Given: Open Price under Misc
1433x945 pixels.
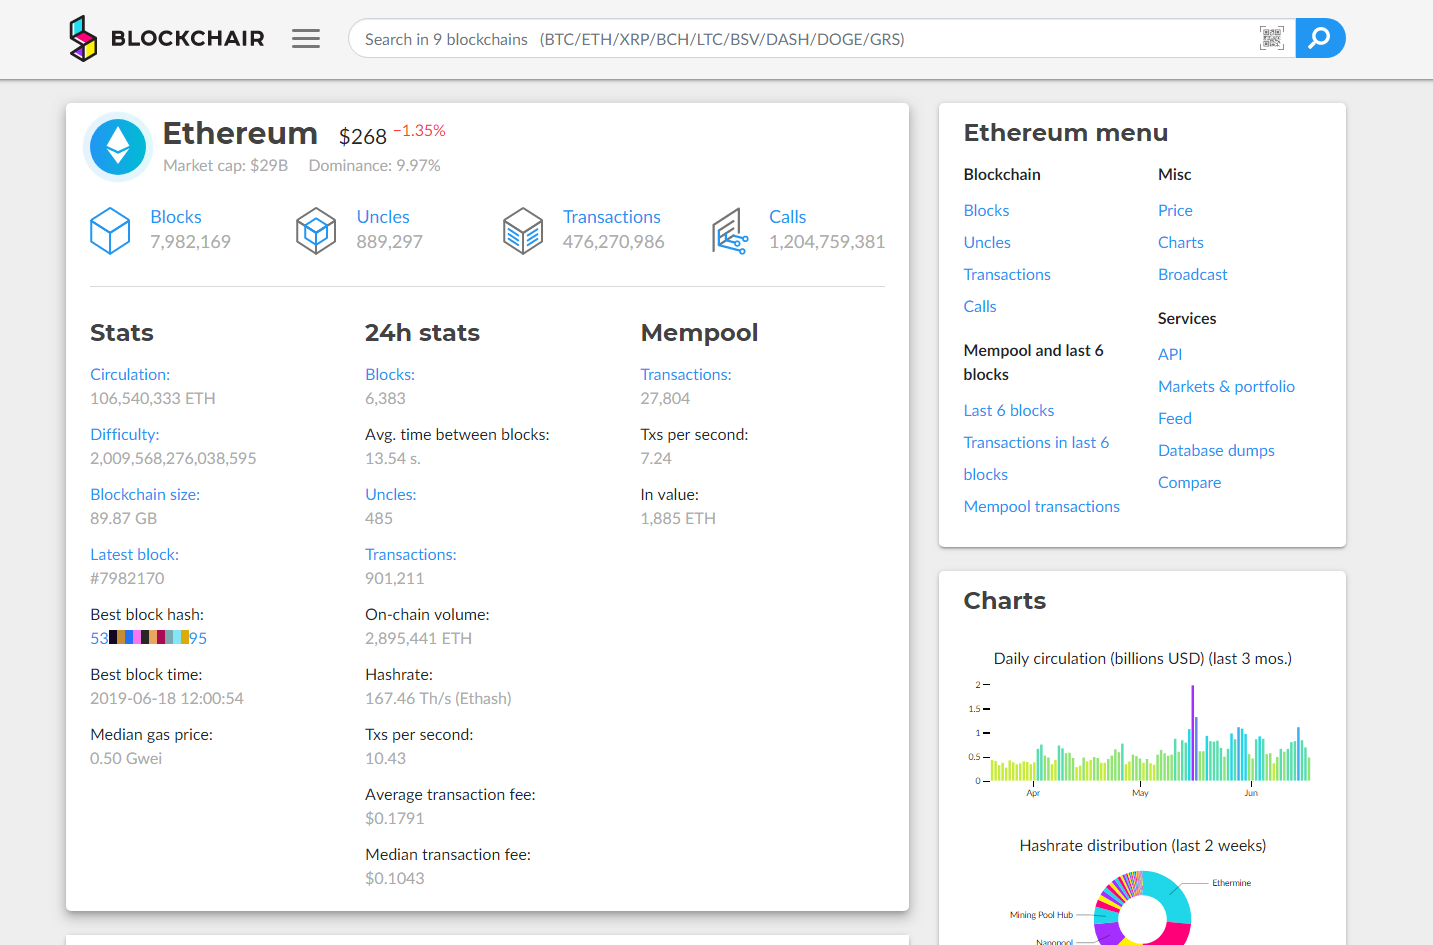Looking at the screenshot, I should point(1175,210).
